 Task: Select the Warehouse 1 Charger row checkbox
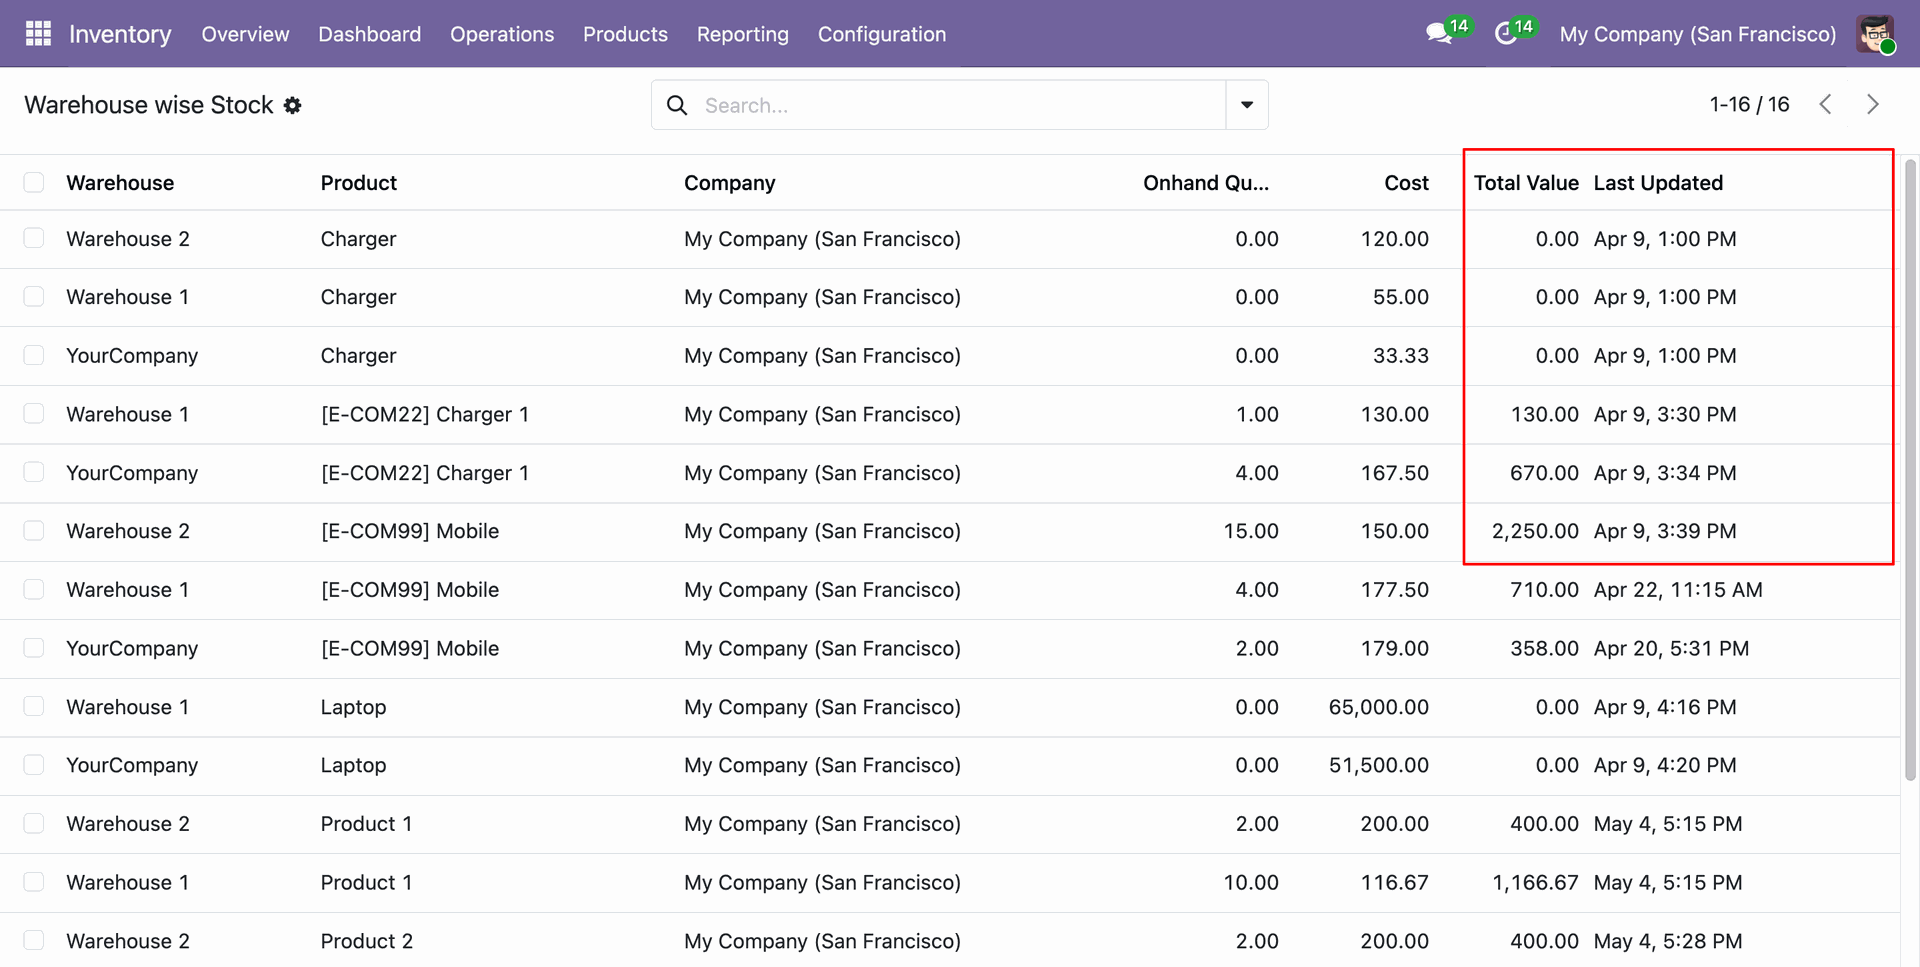(34, 297)
